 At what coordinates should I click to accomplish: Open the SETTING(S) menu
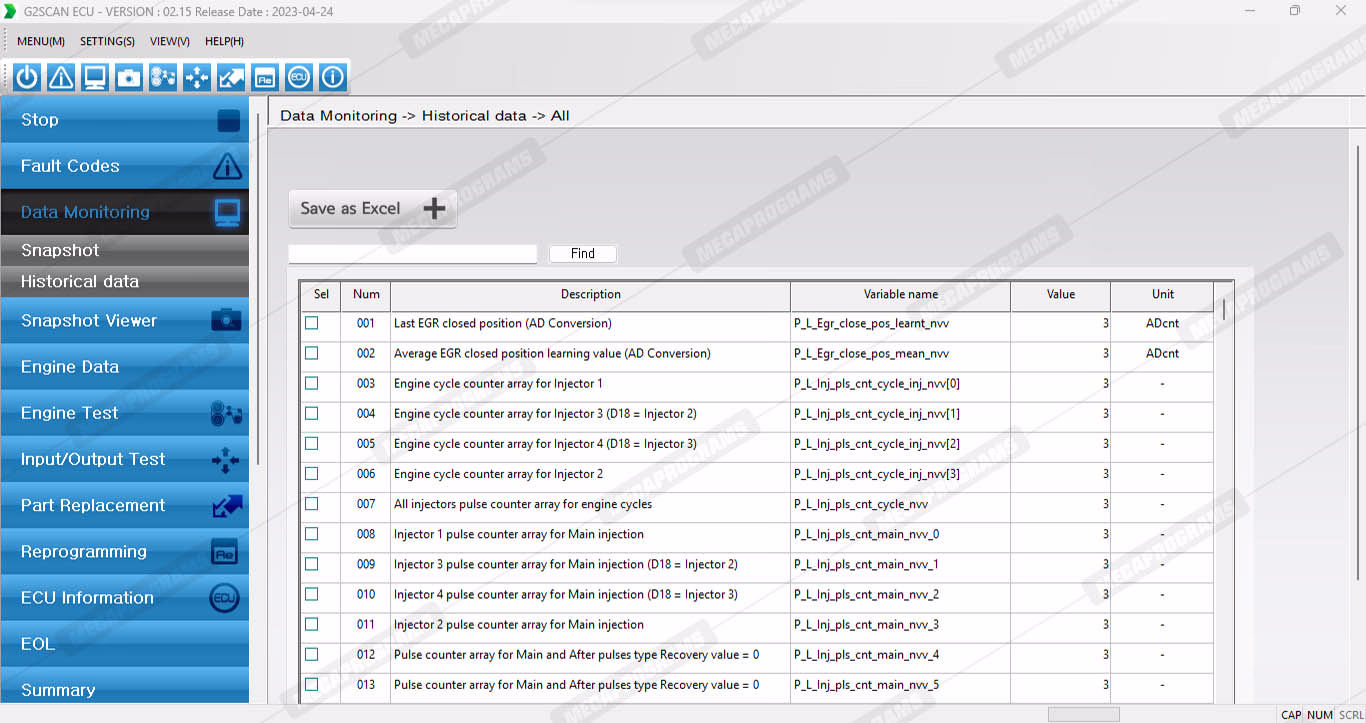click(107, 41)
